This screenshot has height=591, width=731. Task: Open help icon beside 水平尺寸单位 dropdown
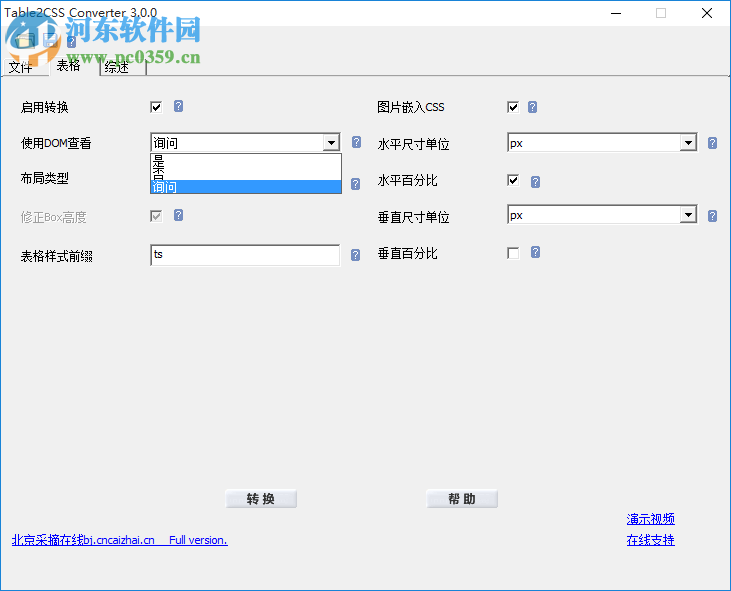712,143
